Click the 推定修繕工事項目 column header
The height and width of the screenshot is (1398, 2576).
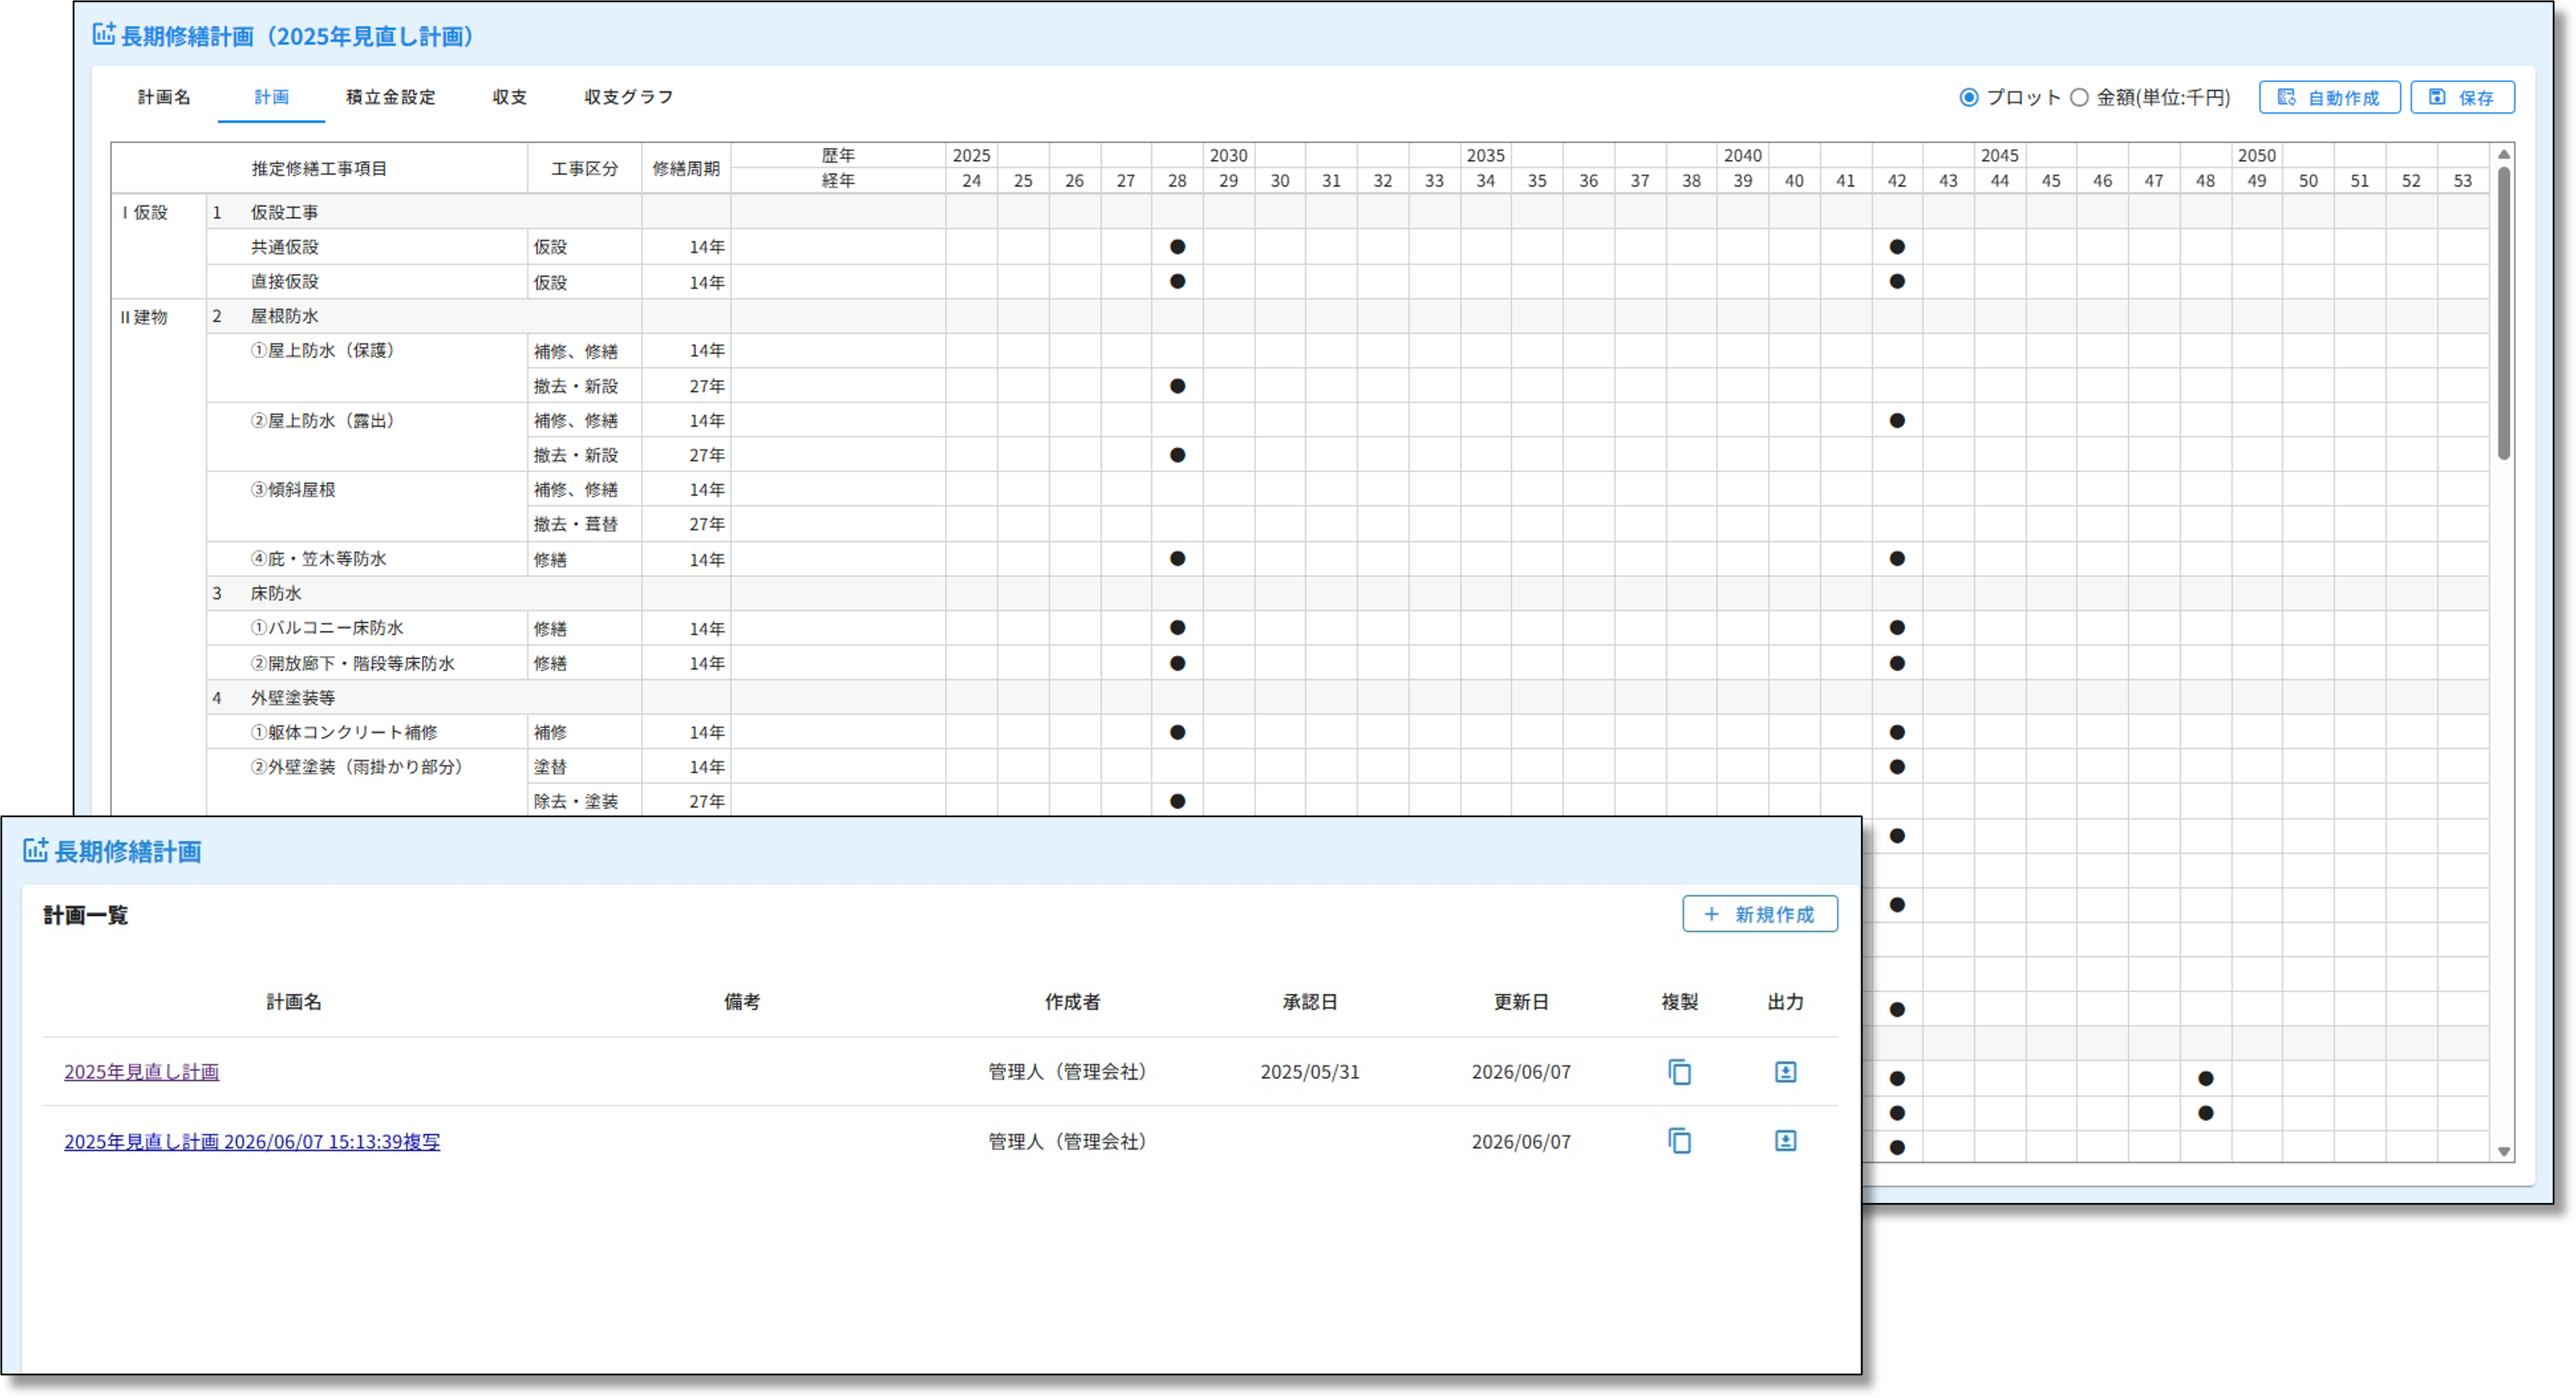pos(319,168)
